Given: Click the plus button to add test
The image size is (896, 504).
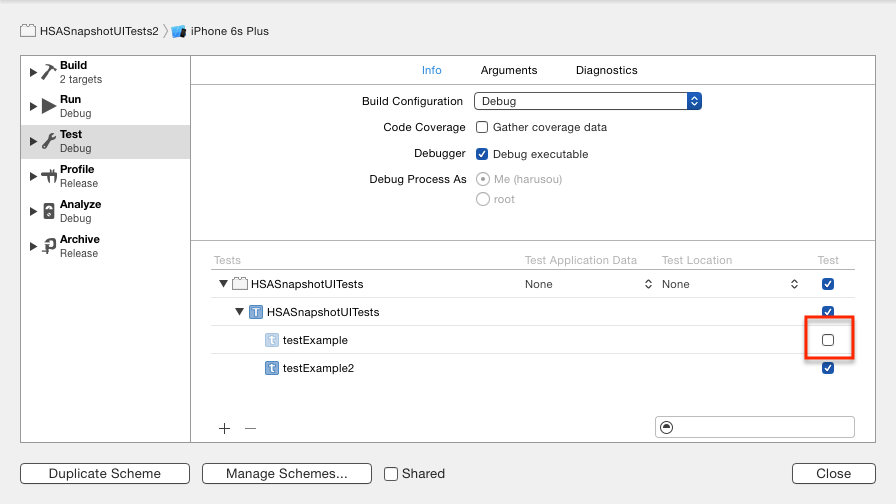Looking at the screenshot, I should pyautogui.click(x=225, y=428).
